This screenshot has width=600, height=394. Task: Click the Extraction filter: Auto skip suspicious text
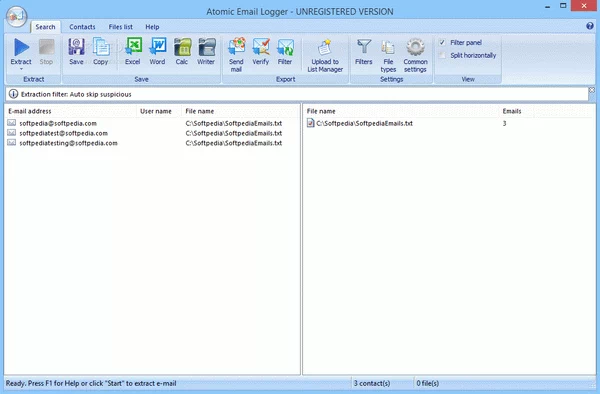coord(76,94)
